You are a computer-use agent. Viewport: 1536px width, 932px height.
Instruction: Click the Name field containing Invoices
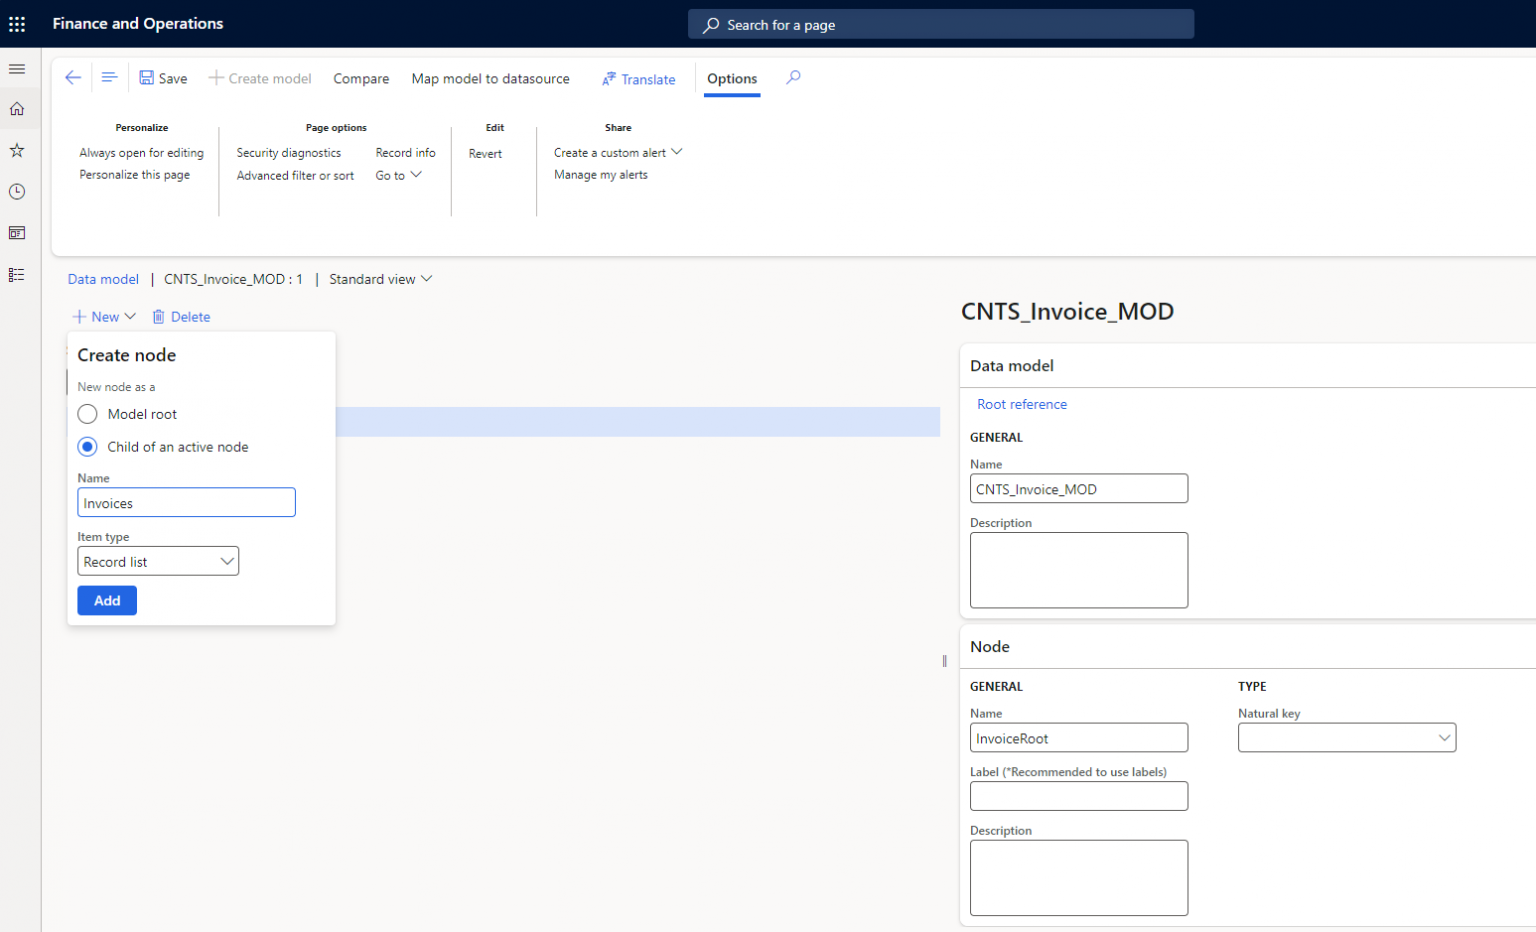pos(186,502)
